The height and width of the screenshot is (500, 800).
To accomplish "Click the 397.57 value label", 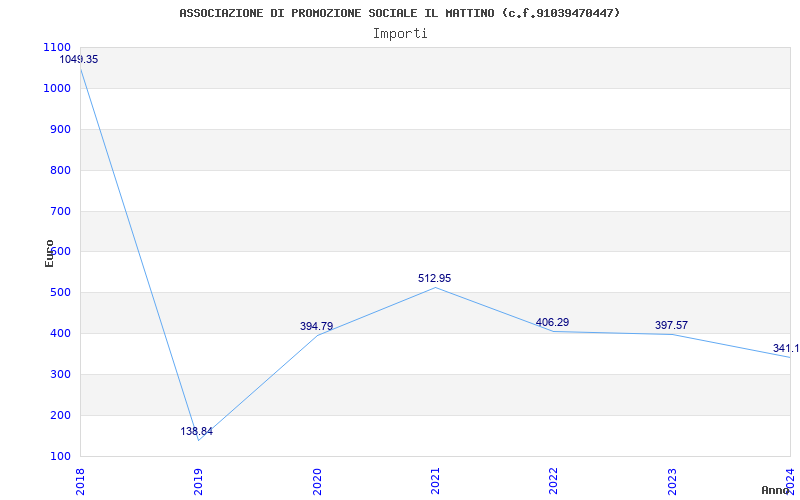I will [671, 325].
